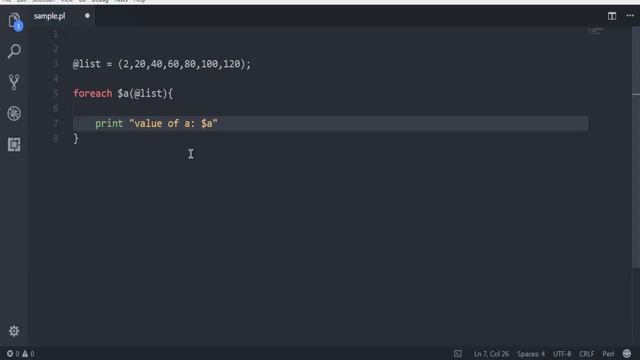Viewport: 640px width, 360px height.
Task: Change file encoding via UTF-8
Action: 562,354
